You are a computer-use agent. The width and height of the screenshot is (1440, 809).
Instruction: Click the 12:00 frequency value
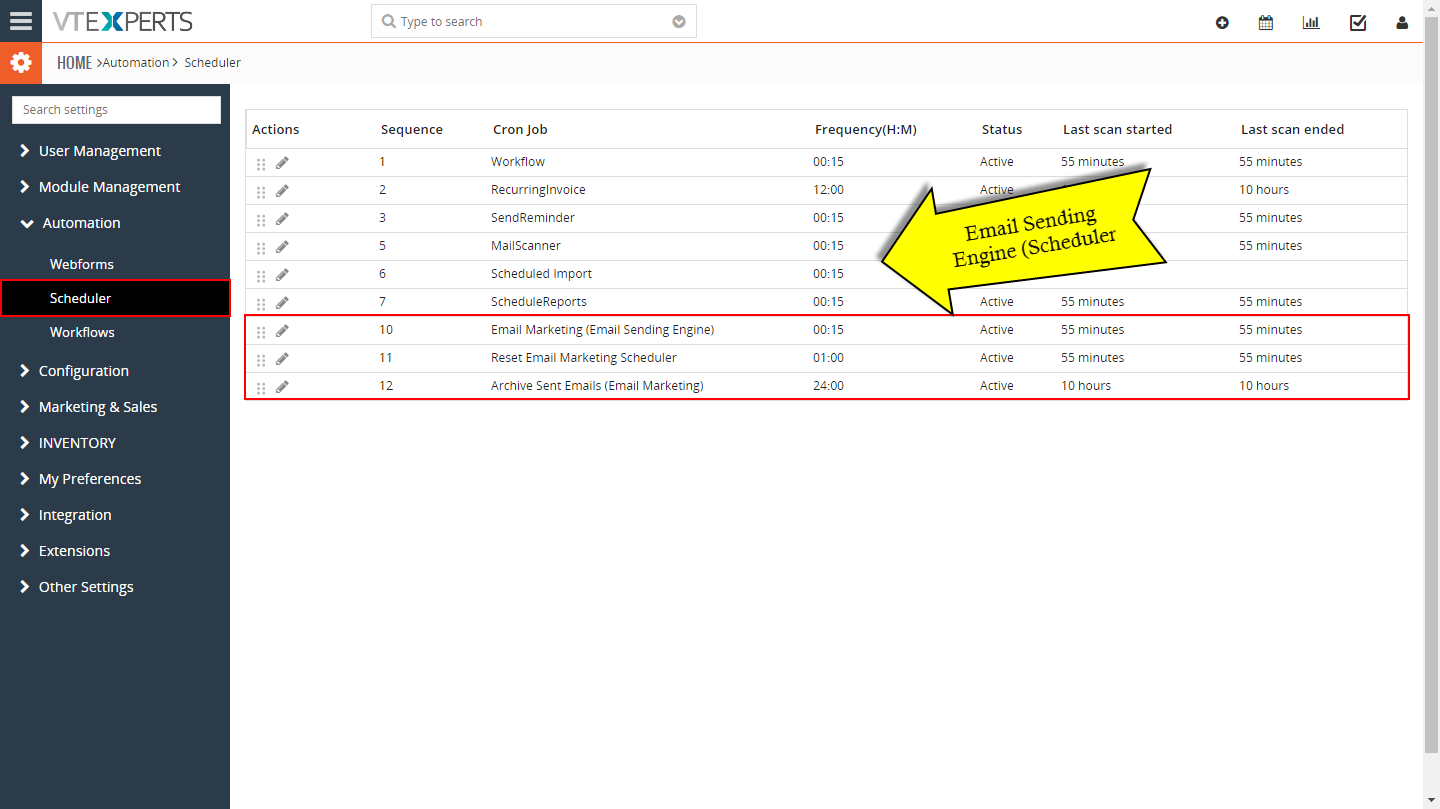pos(828,190)
